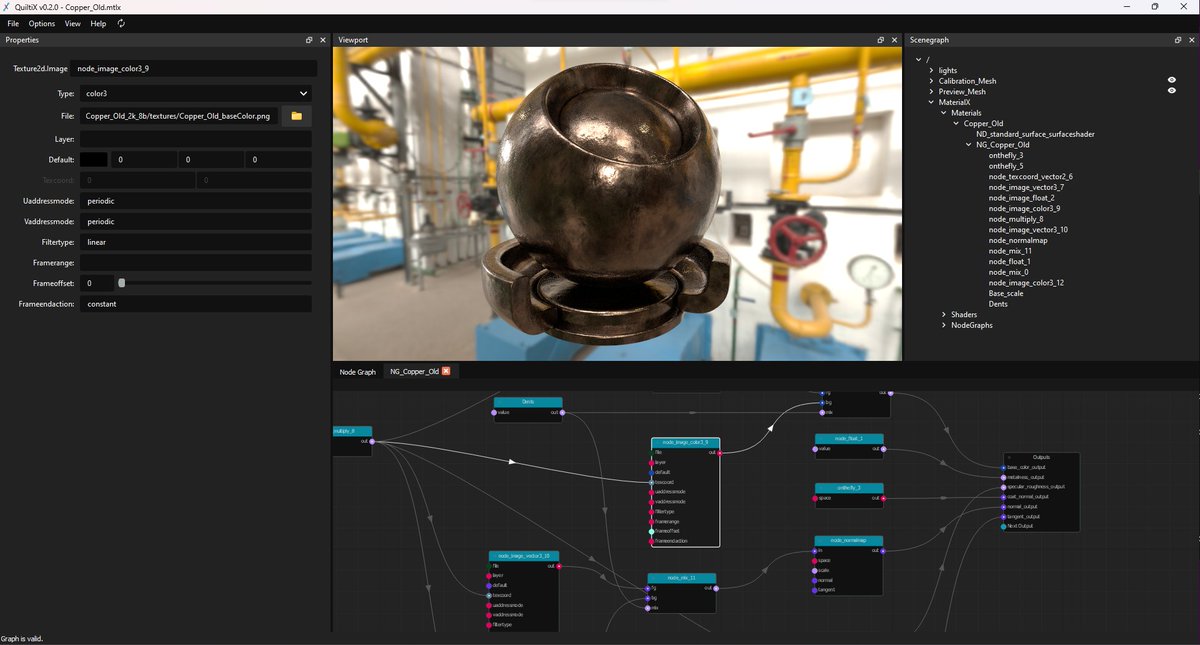
Task: Close the Properties panel
Action: point(322,40)
